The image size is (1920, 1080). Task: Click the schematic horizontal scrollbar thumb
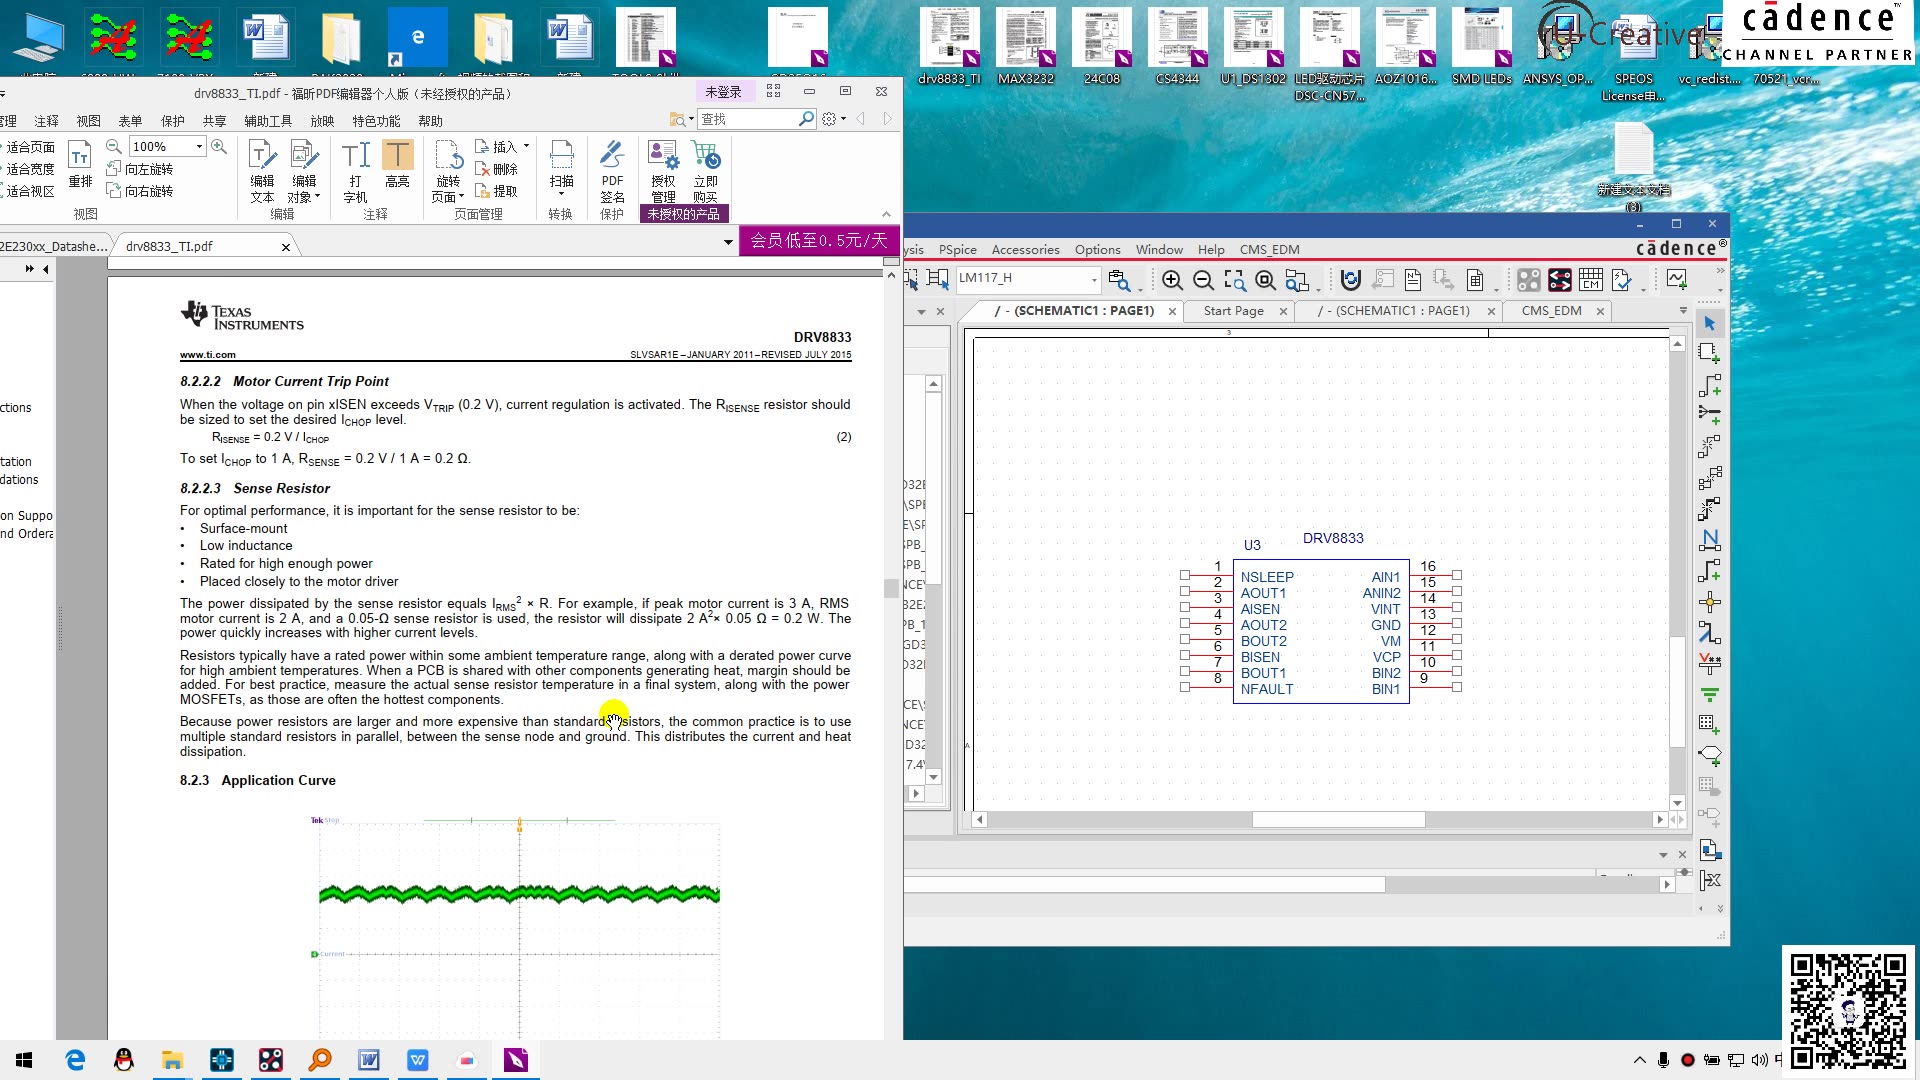1338,819
